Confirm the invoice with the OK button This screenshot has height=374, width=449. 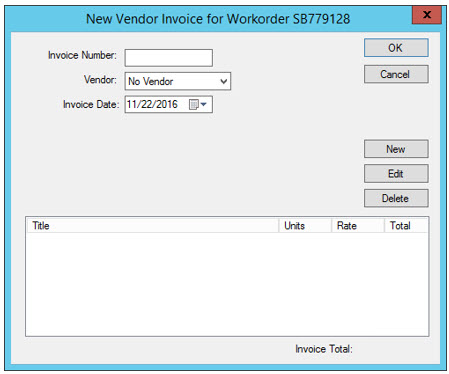point(396,48)
